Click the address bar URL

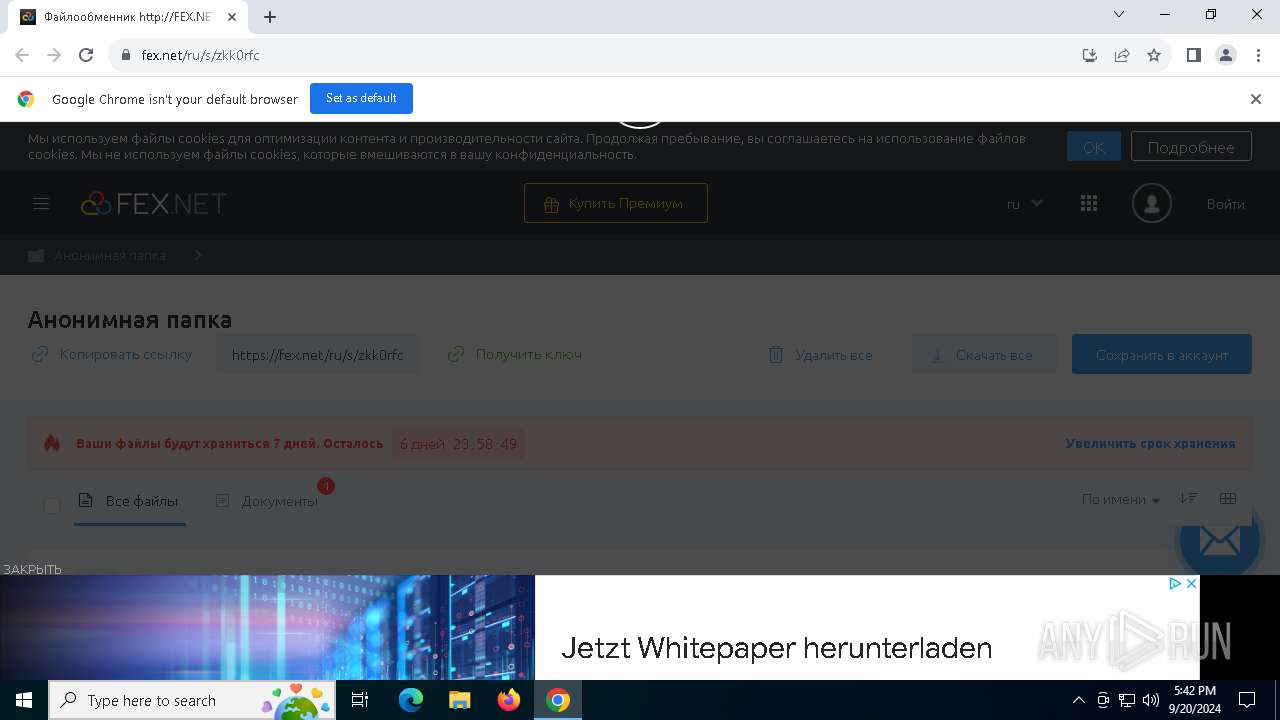(200, 55)
